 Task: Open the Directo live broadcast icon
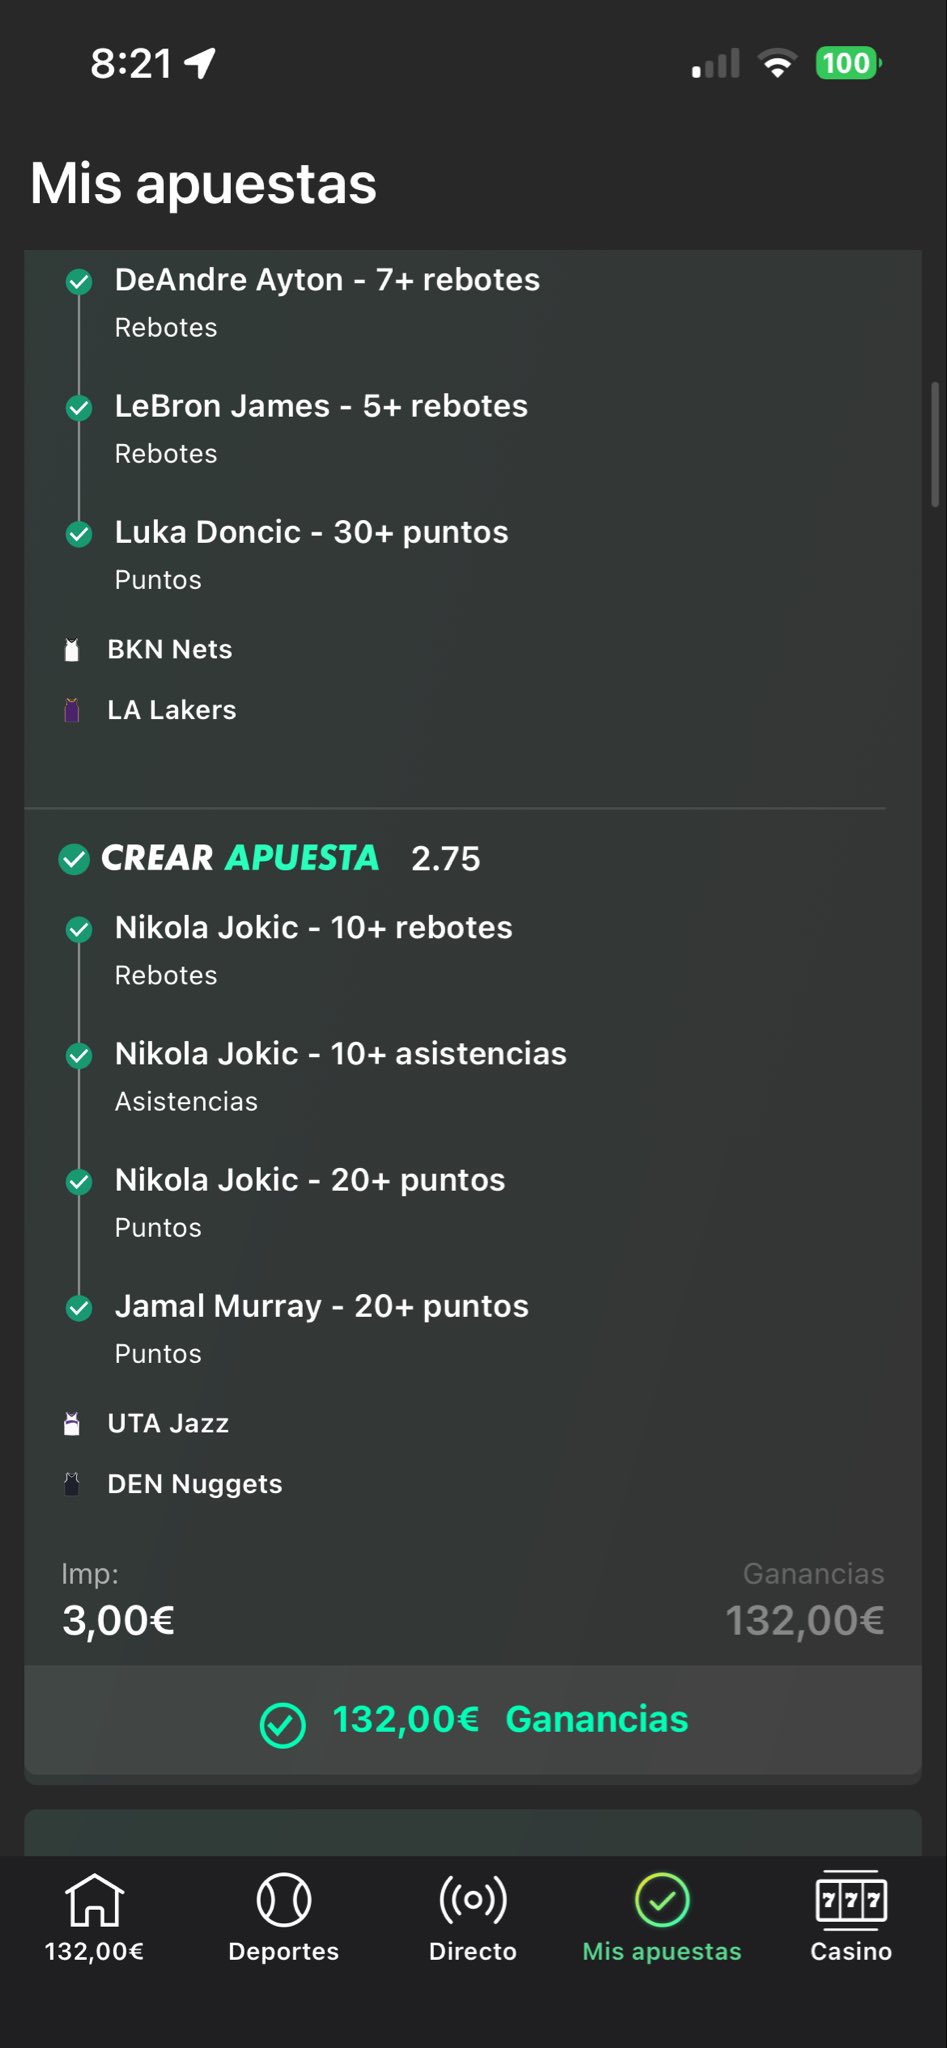[472, 1899]
